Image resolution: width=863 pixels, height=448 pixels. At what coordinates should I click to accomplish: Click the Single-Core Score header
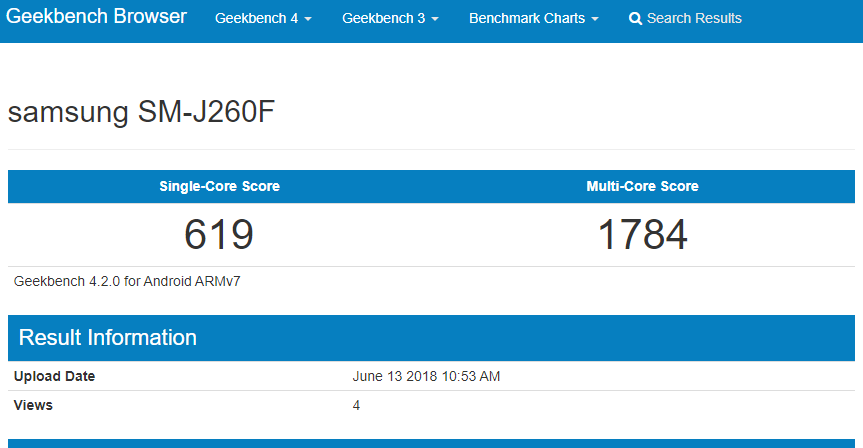220,186
